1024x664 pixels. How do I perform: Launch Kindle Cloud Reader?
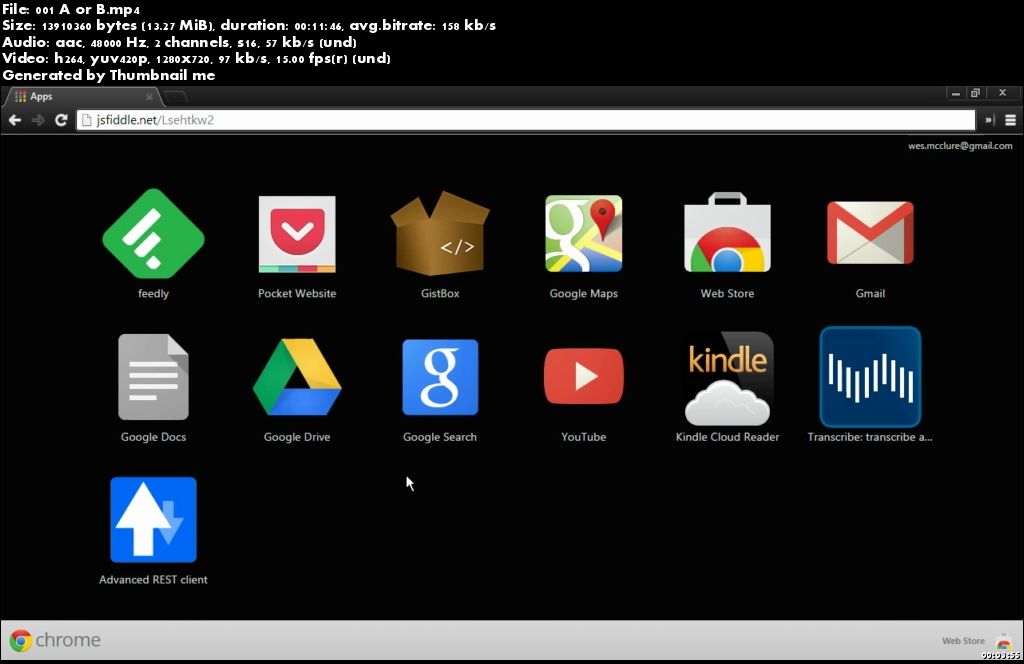click(728, 378)
